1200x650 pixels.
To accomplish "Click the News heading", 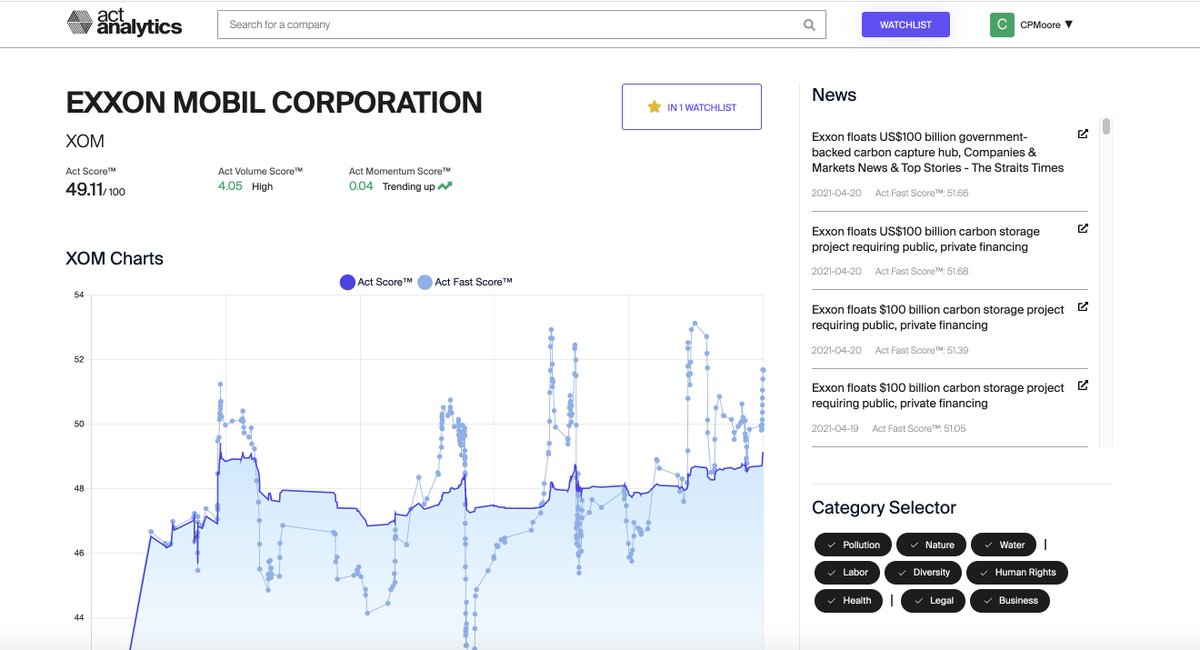I will 834,95.
